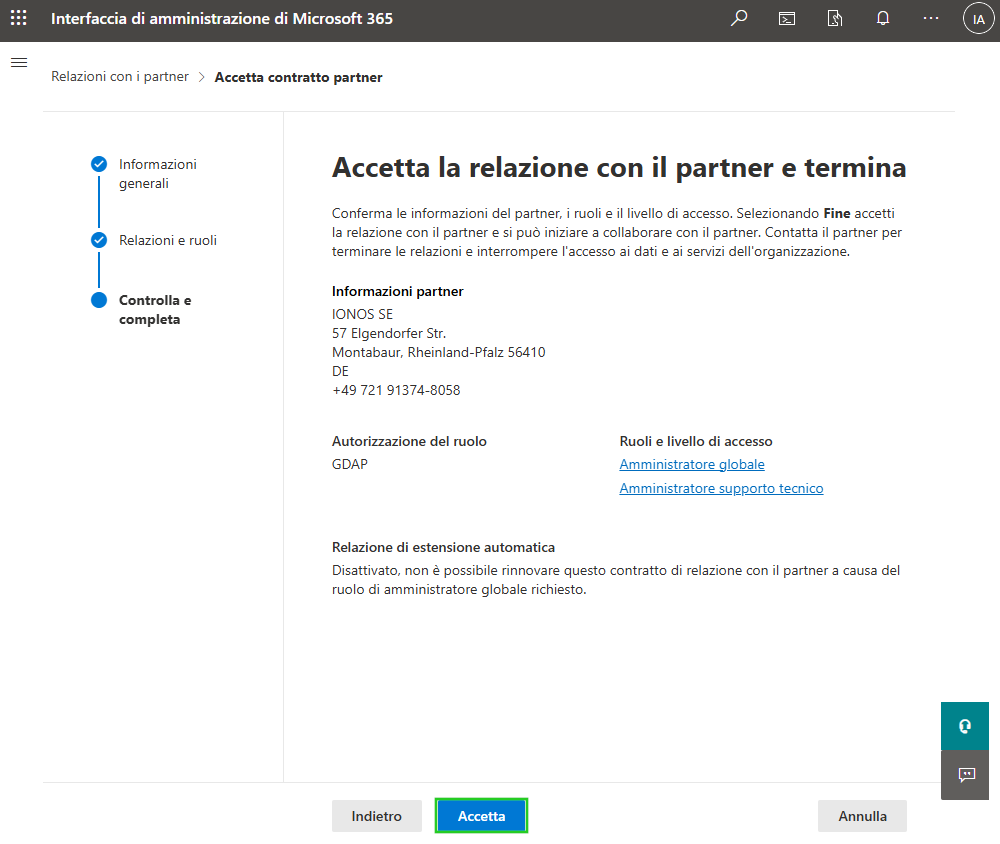Jump to Informazioni generali step

tap(158, 174)
